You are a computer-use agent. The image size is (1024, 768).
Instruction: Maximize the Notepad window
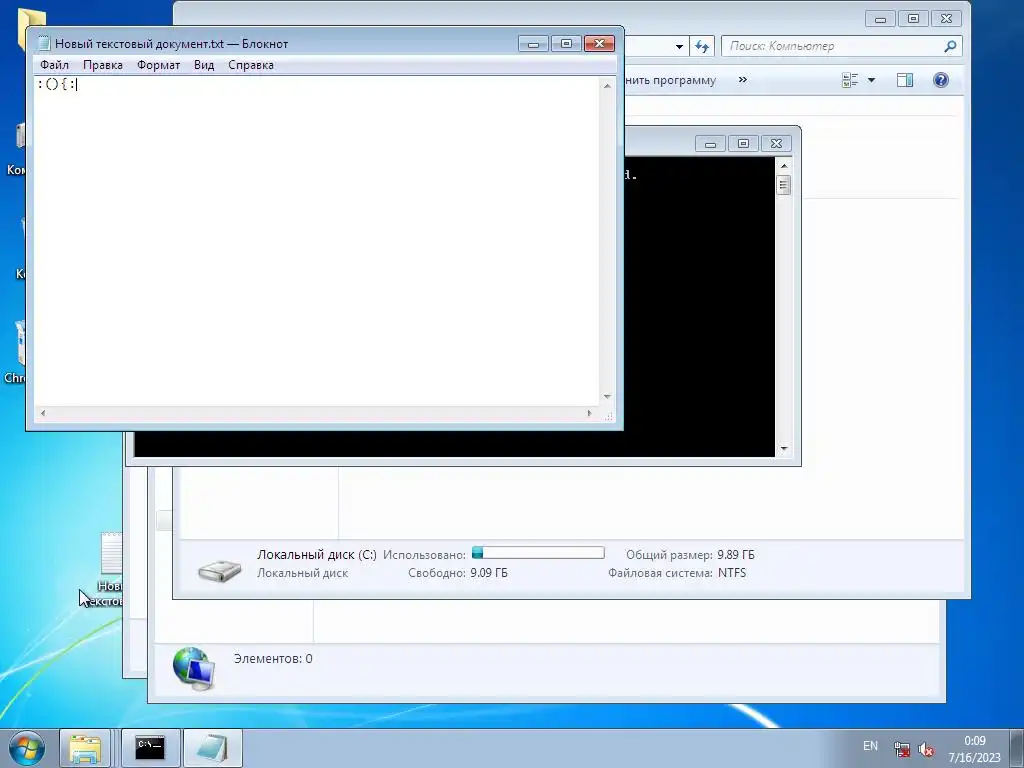point(566,44)
